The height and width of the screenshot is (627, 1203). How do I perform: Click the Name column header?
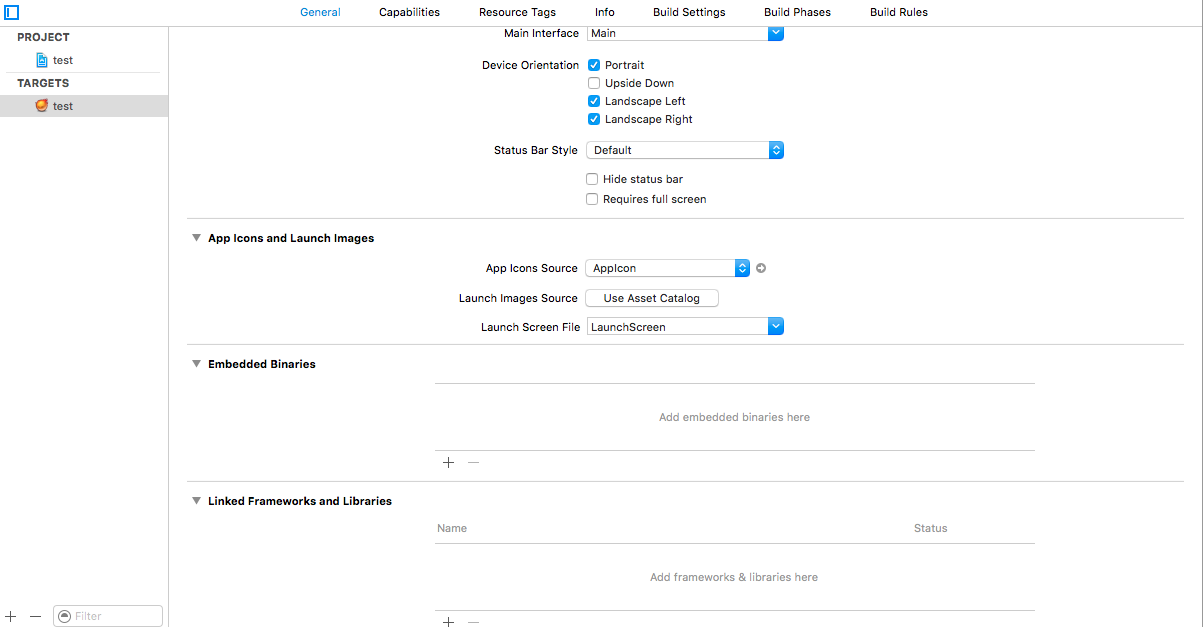click(x=452, y=528)
